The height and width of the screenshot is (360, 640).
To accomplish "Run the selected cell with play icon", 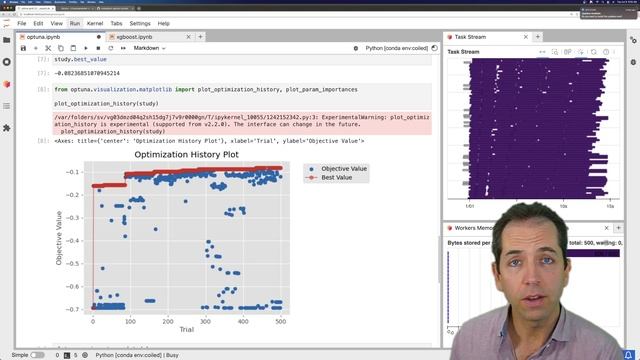I will pyautogui.click(x=86, y=48).
